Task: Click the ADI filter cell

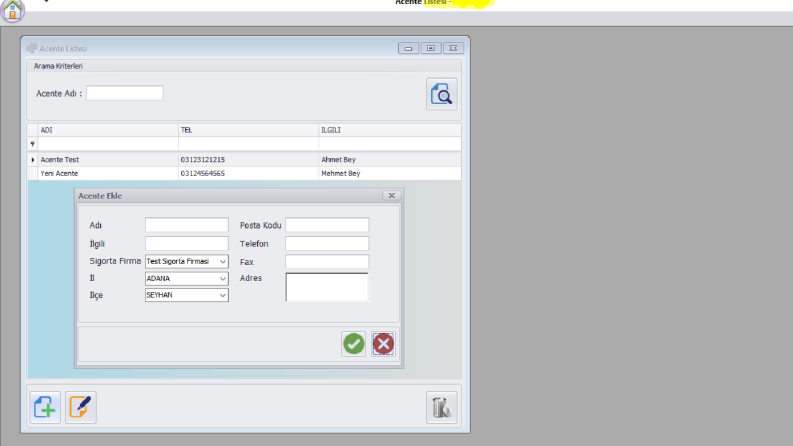Action: [108, 144]
